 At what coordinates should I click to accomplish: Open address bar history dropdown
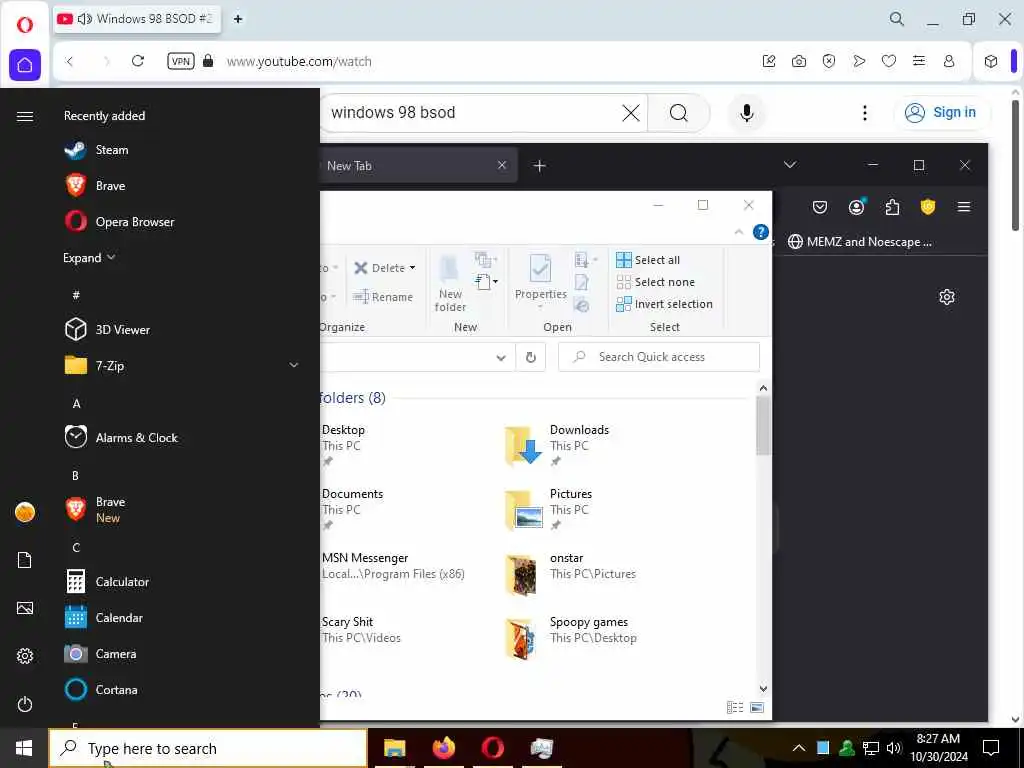(501, 358)
